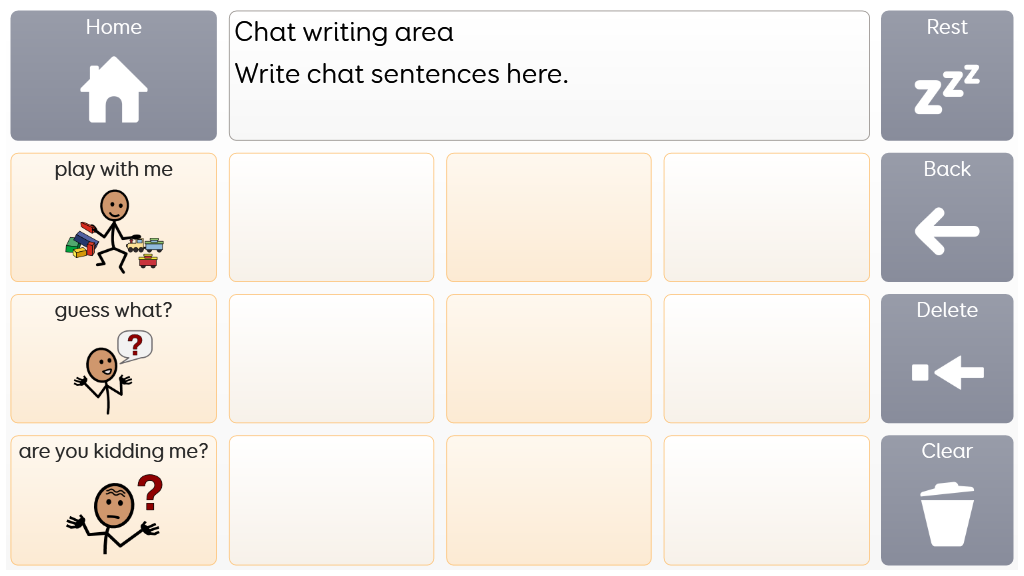Screen dimensions: 1024x576
Task: Pick middle empty cell in 'are you kidding me?' row
Action: tap(549, 500)
